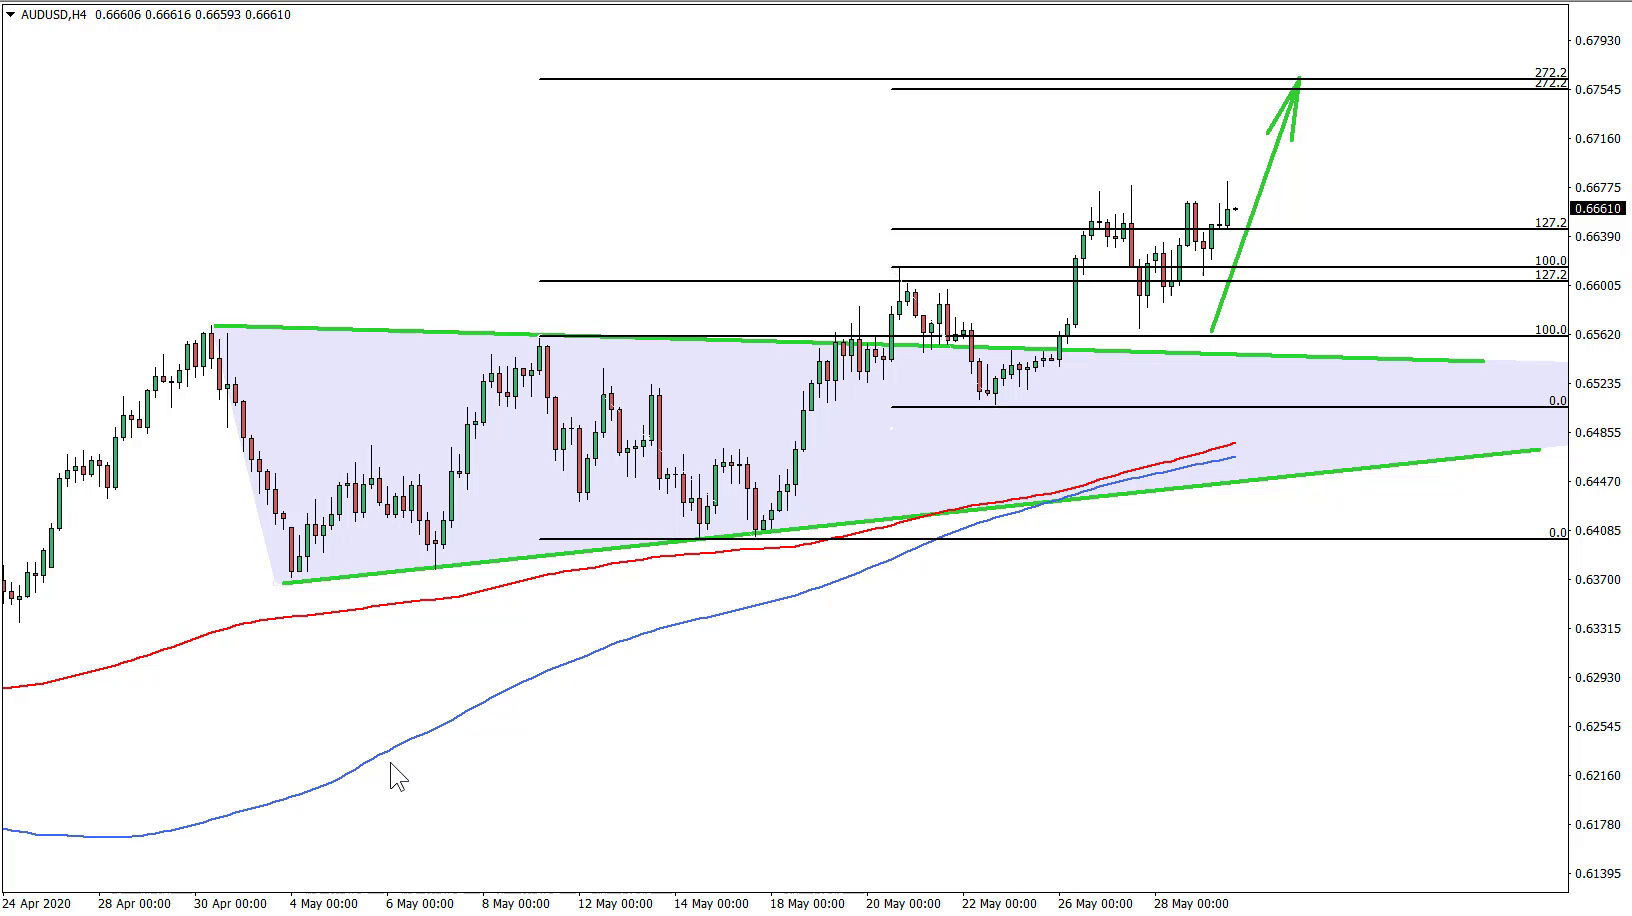The image size is (1632, 916).
Task: Click the 0.66390 price scale label
Action: [x=1597, y=237]
